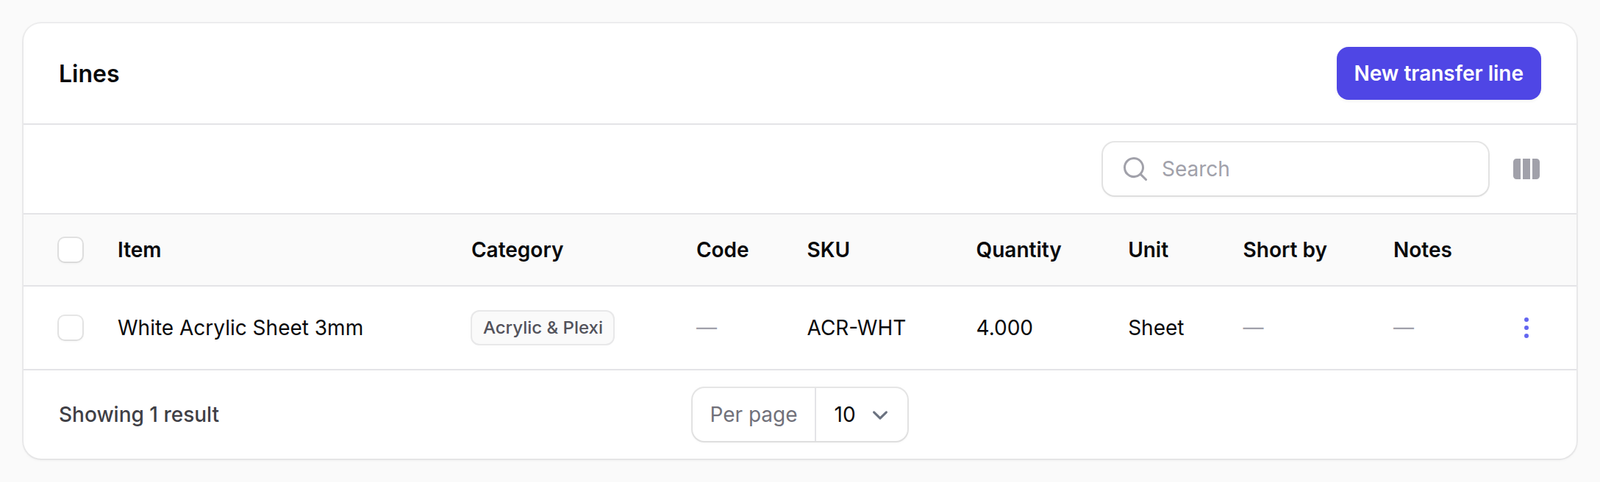1600x482 pixels.
Task: Open the White Acrylic Sheet 3mm item
Action: click(240, 328)
